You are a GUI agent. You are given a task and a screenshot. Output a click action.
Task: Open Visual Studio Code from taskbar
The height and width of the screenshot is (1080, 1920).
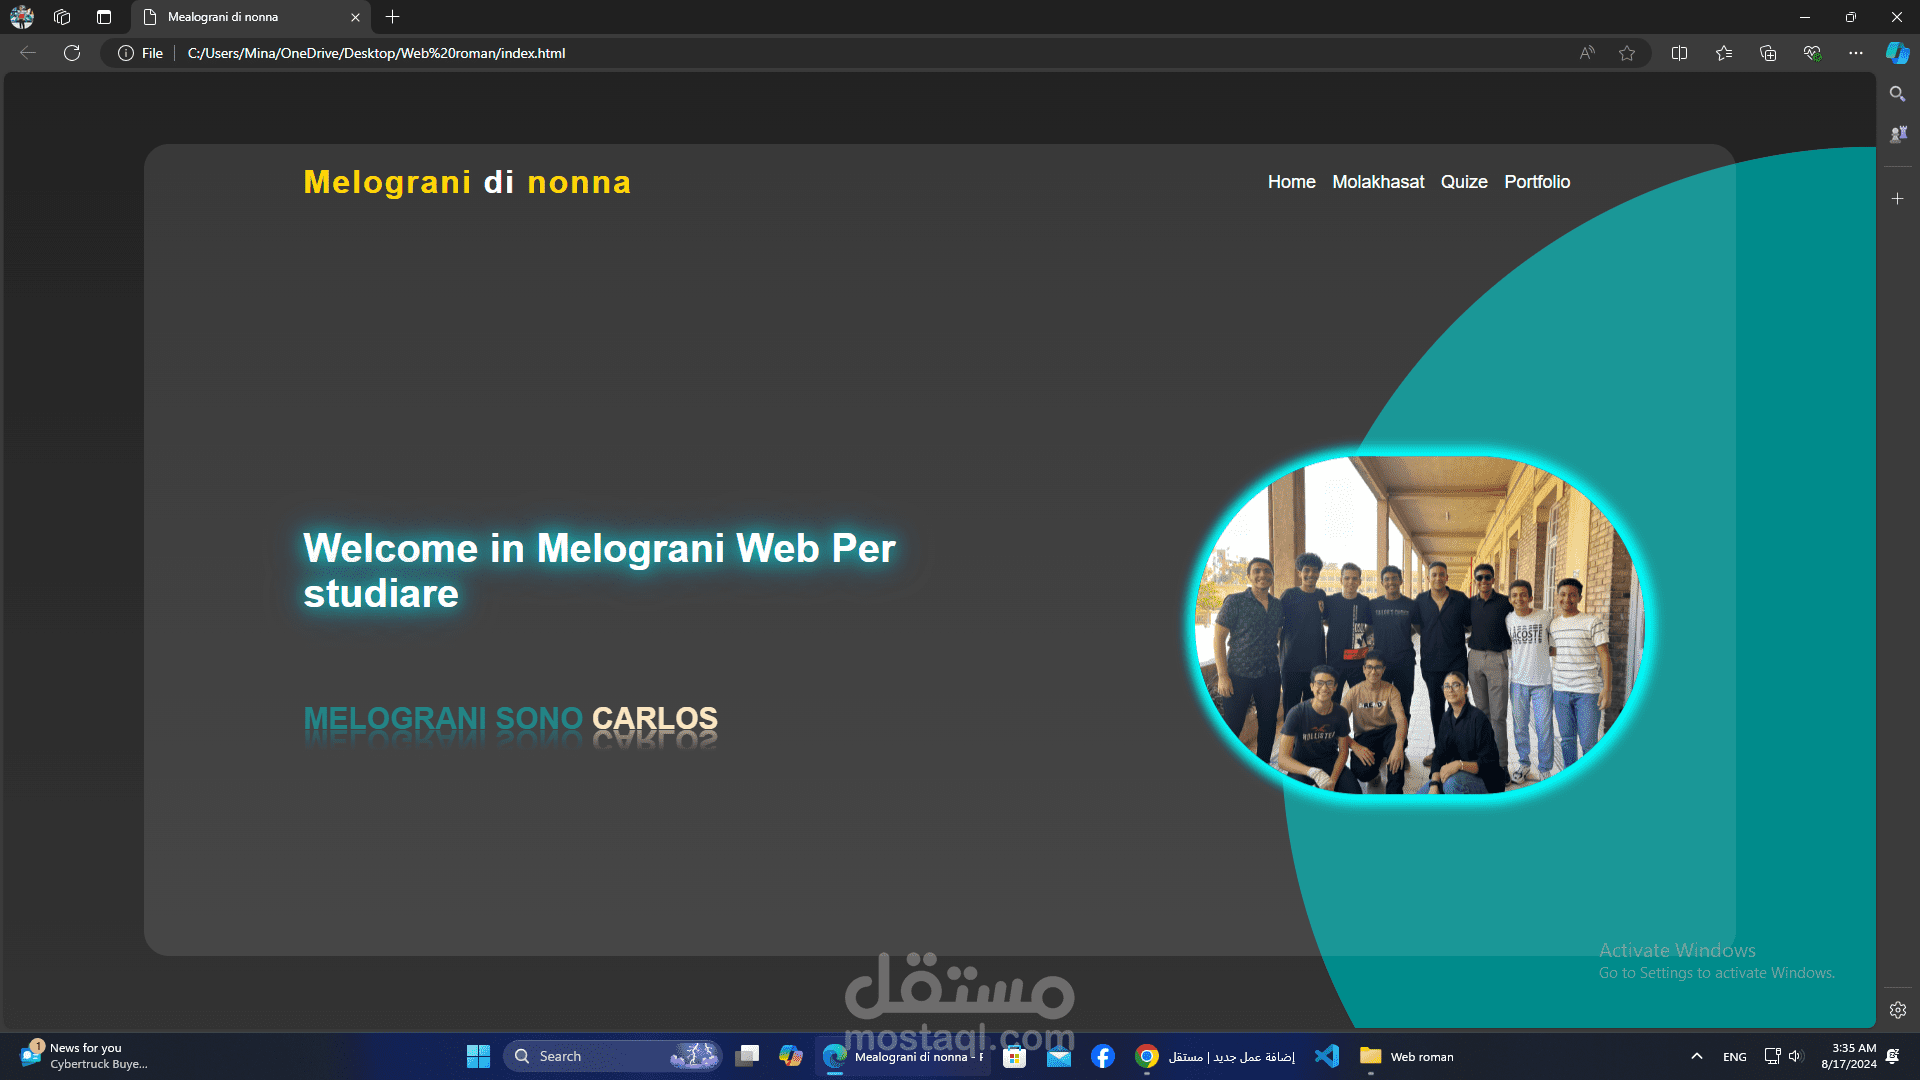point(1327,1056)
